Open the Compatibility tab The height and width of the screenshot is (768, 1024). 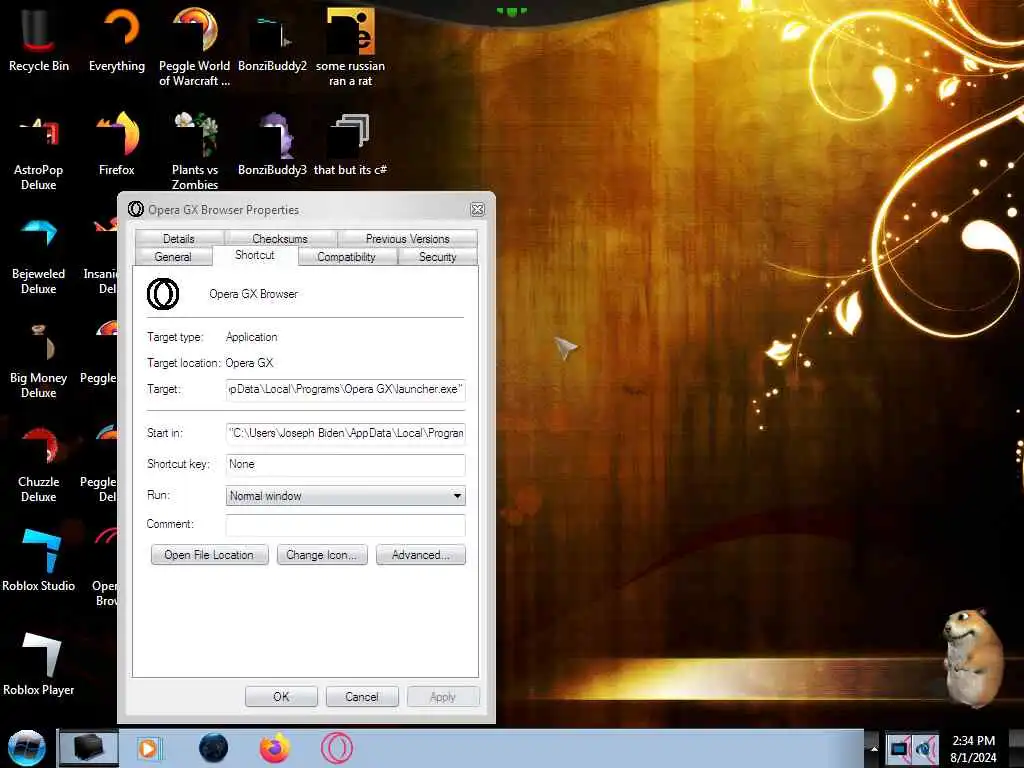pos(347,257)
